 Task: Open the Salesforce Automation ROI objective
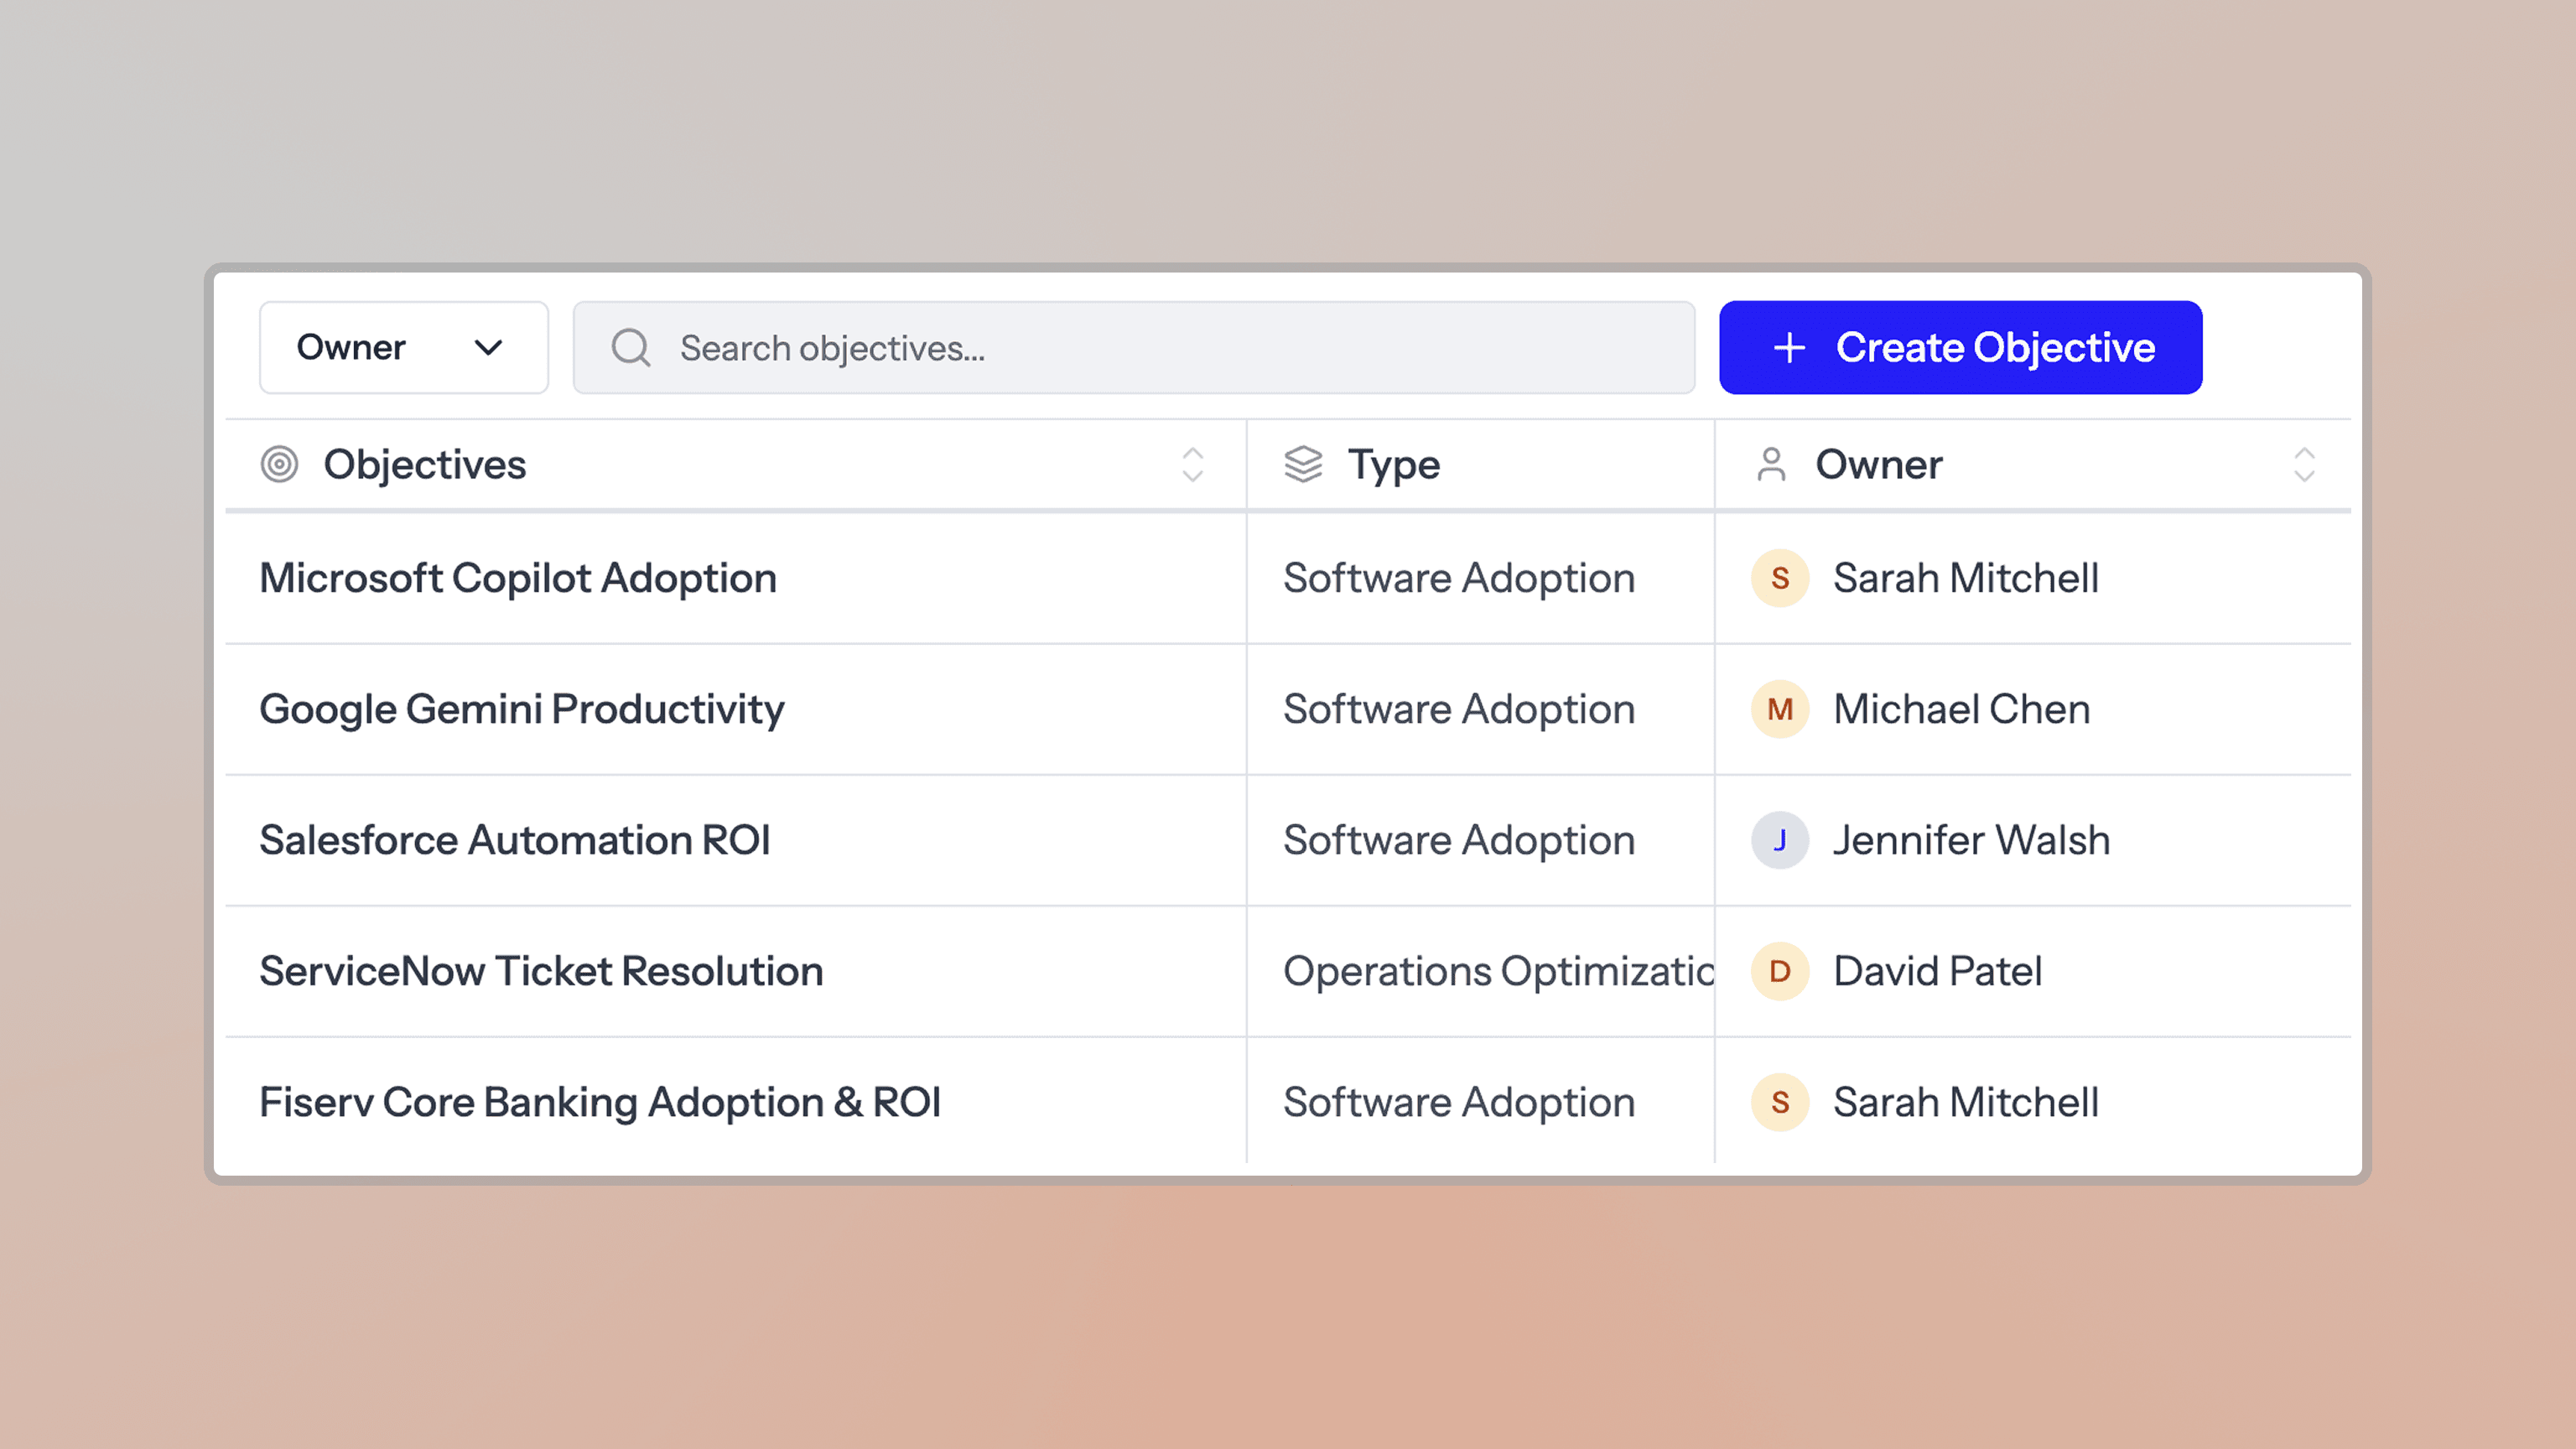(515, 840)
